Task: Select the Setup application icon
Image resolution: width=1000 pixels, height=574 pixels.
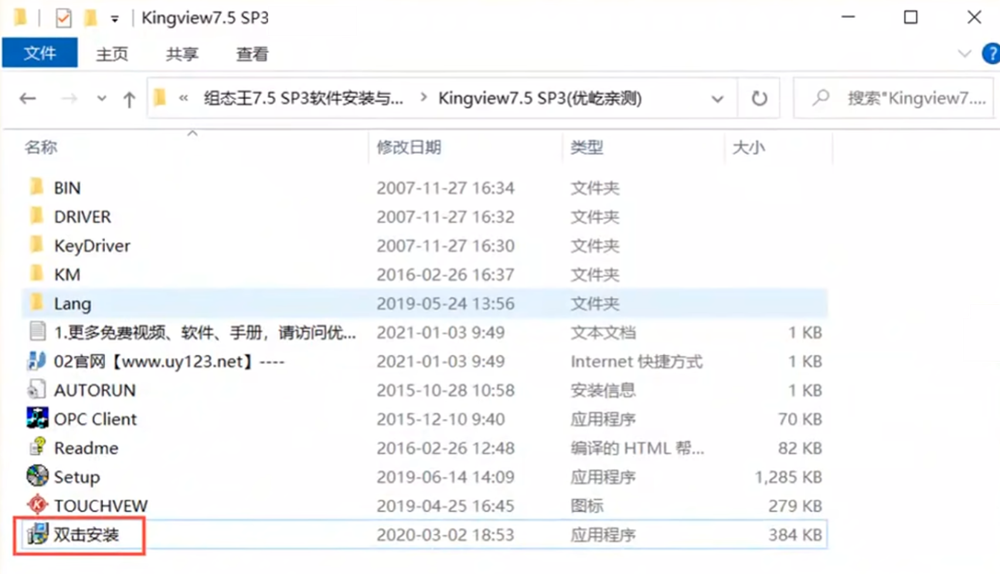Action: click(x=37, y=476)
